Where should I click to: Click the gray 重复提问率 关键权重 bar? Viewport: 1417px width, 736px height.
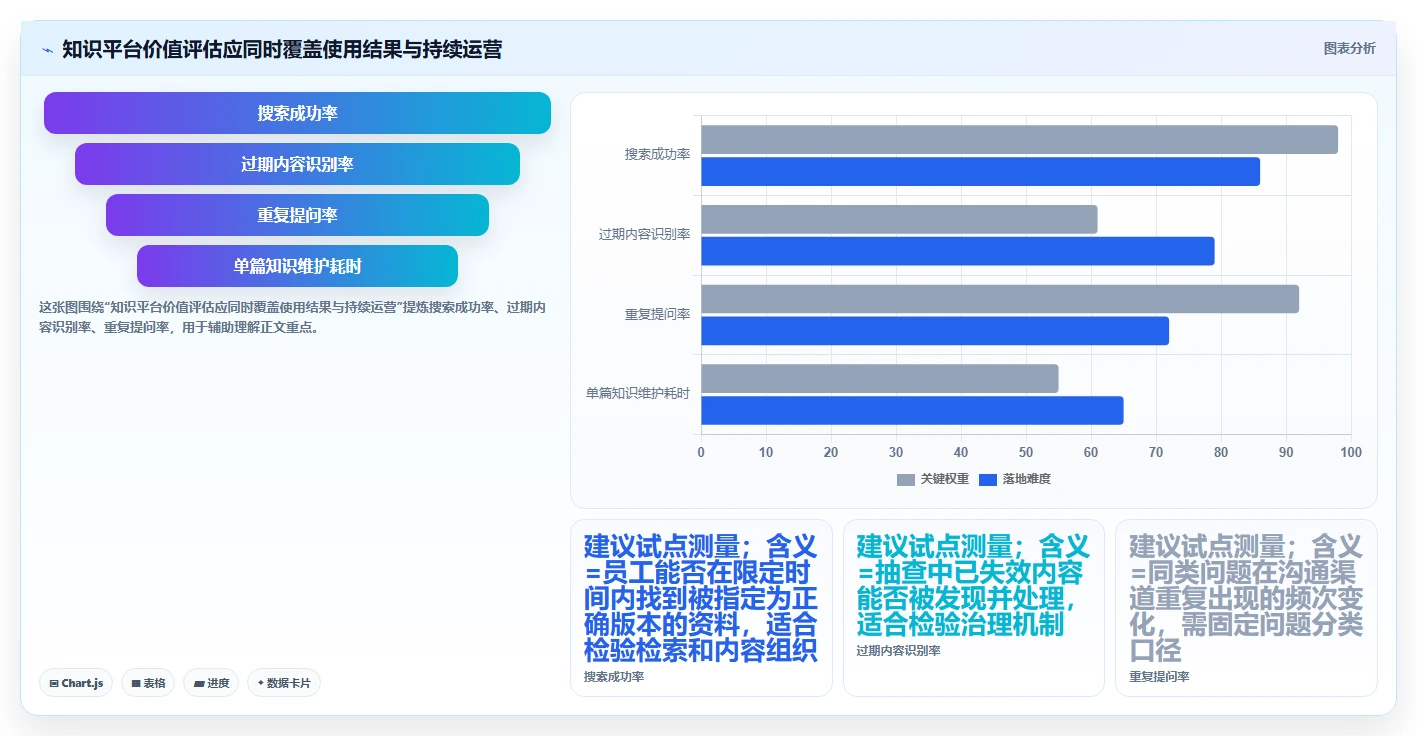tap(1000, 299)
